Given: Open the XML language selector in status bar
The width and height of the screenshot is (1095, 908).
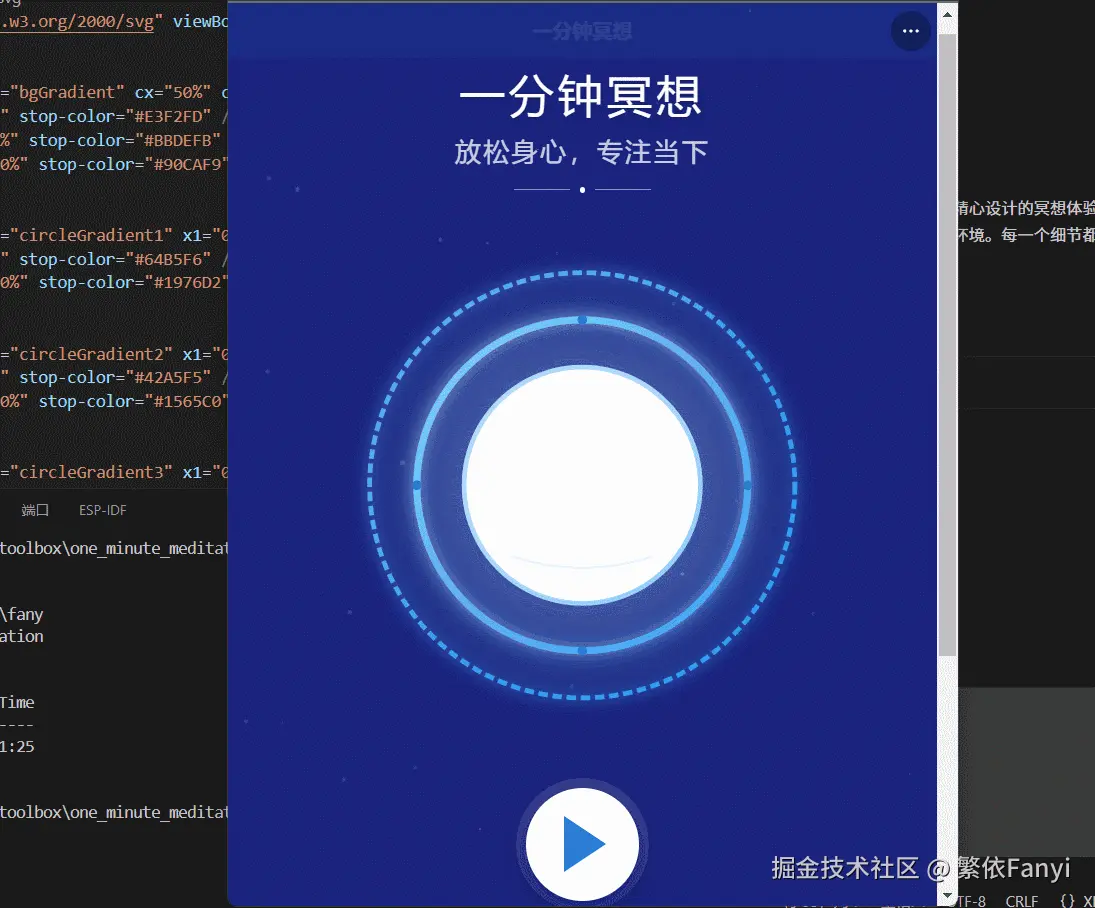Looking at the screenshot, I should (x=1088, y=901).
